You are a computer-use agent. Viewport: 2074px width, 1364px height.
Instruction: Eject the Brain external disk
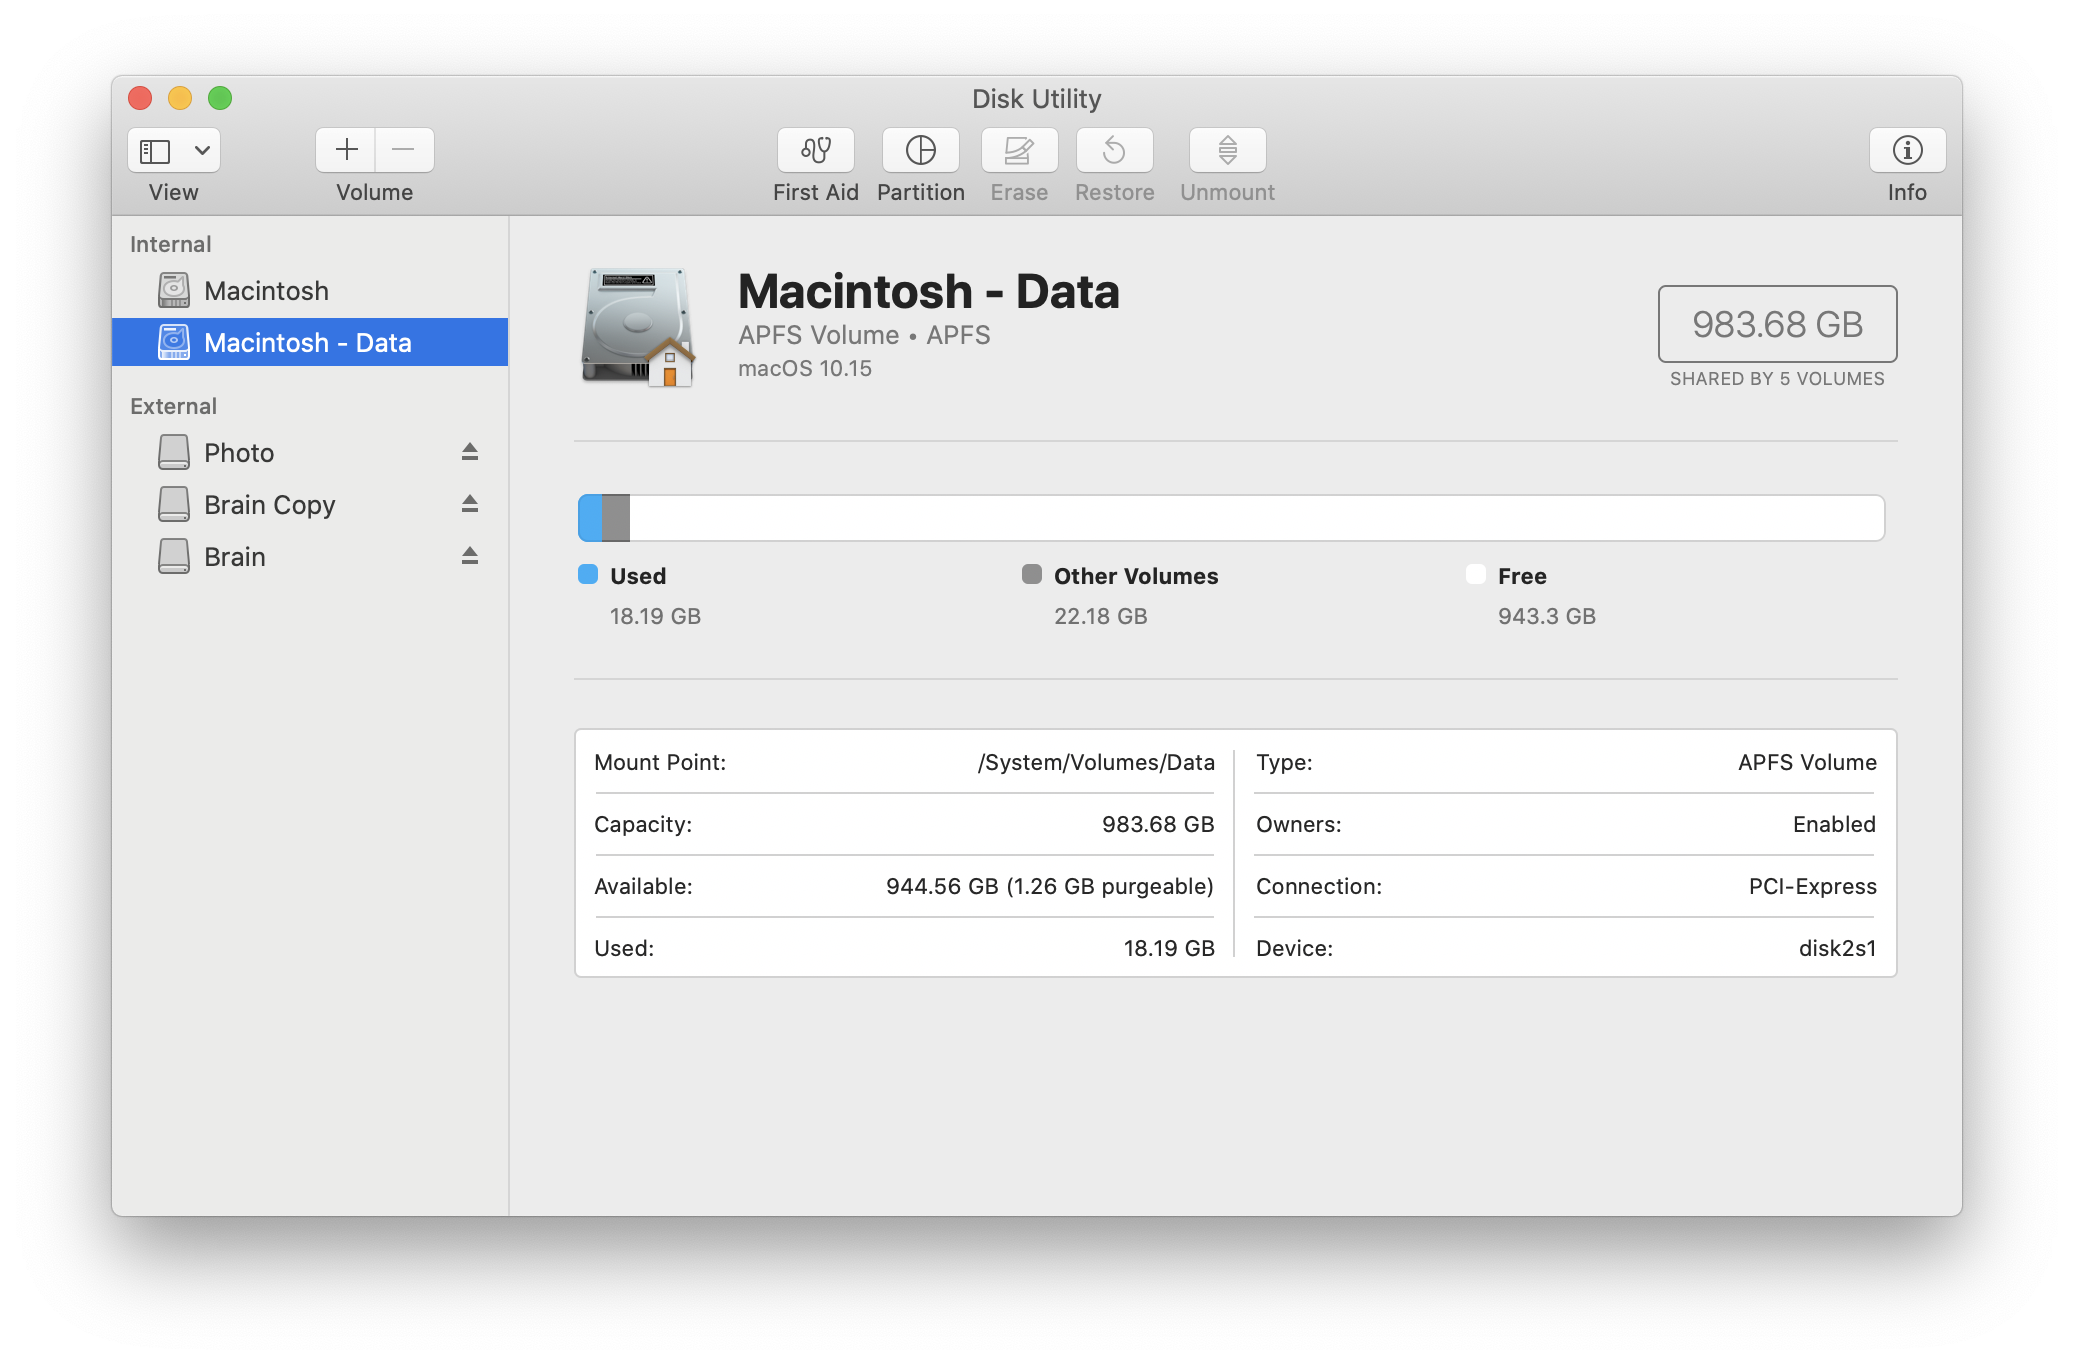pos(469,556)
